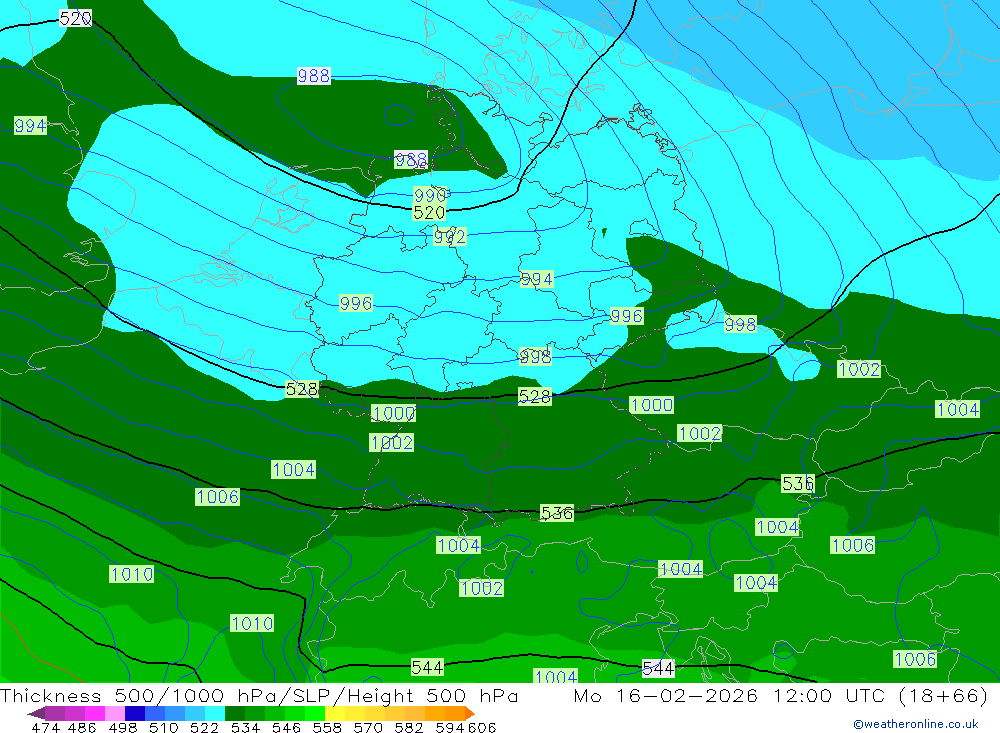1000x733 pixels.
Task: Click the 522 legend value
Action: (x=205, y=727)
